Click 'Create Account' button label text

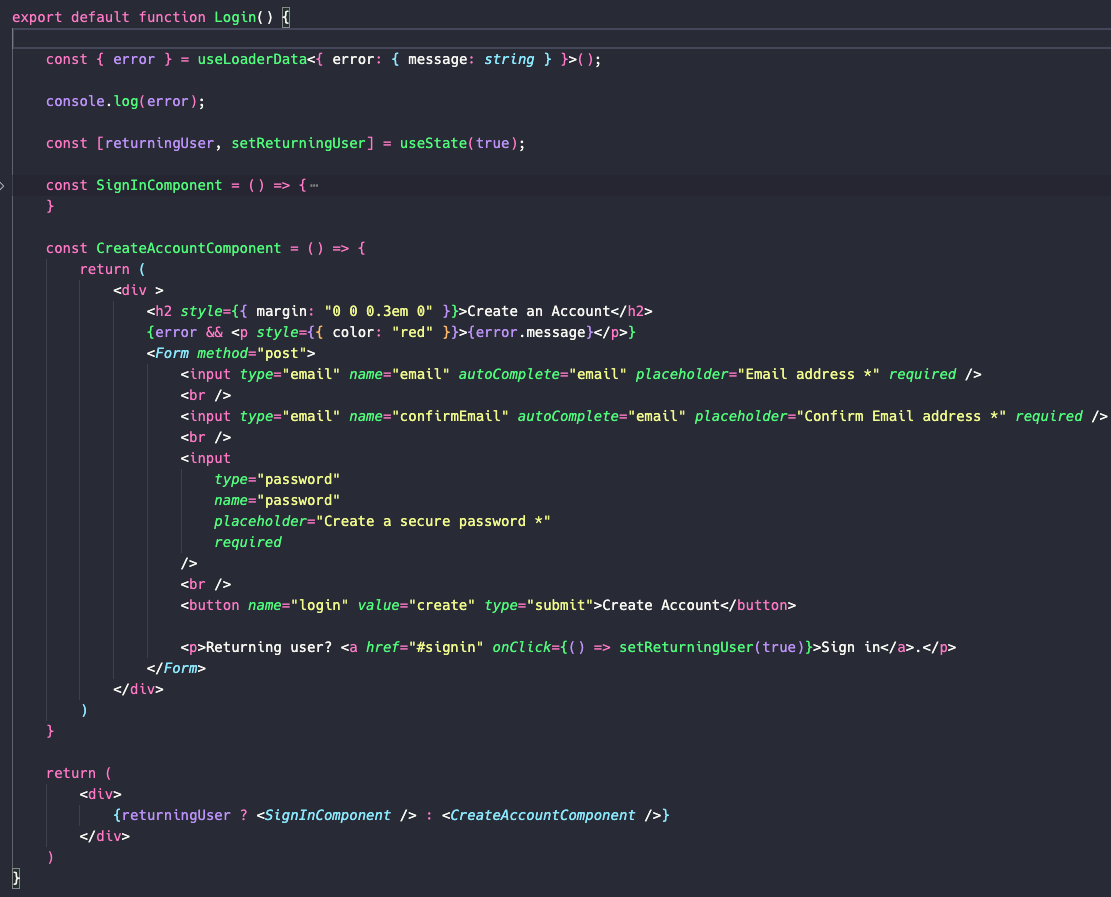(x=661, y=606)
